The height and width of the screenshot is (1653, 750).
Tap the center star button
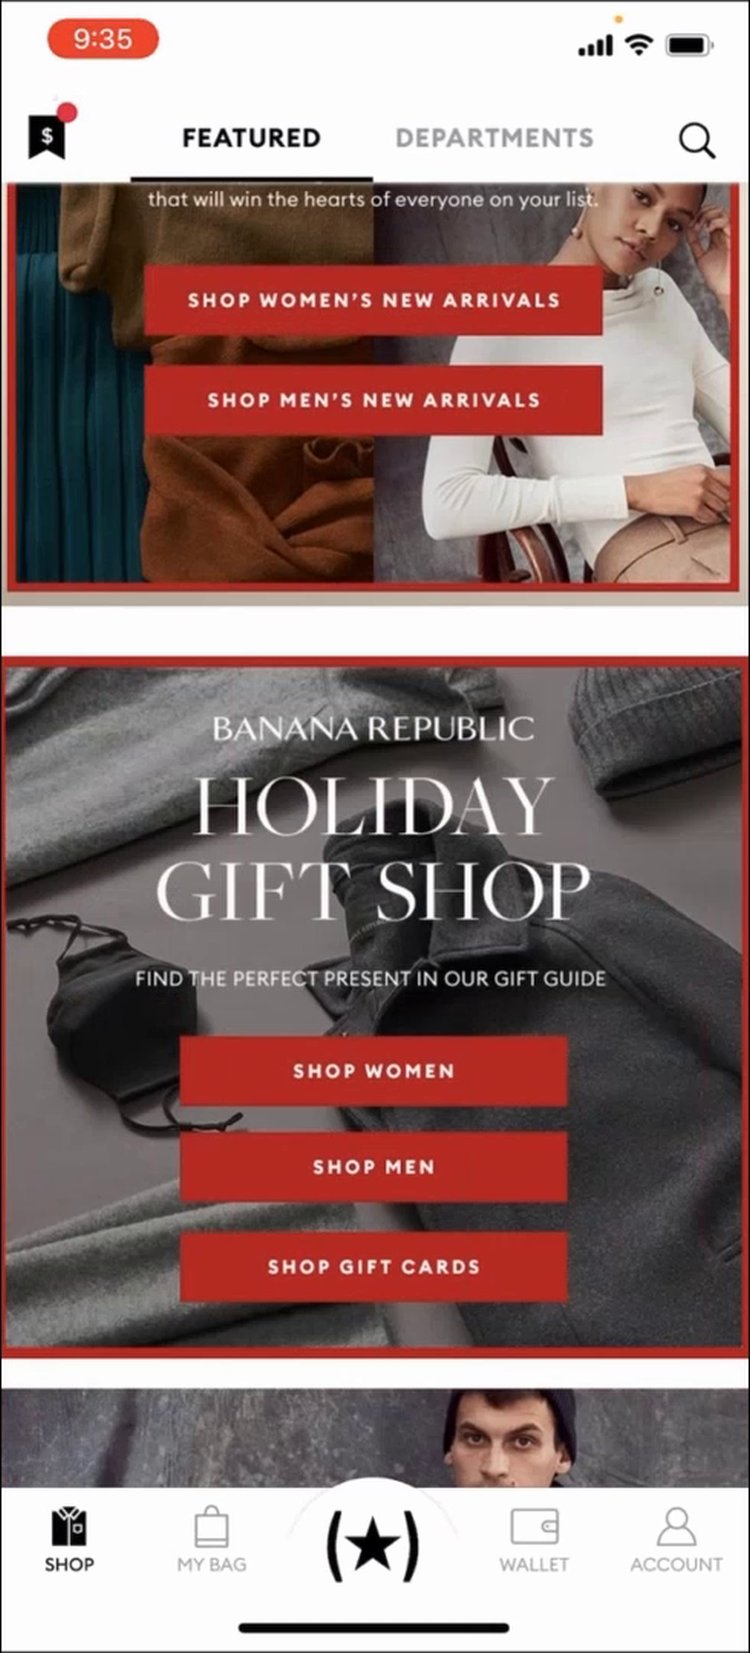373,1545
